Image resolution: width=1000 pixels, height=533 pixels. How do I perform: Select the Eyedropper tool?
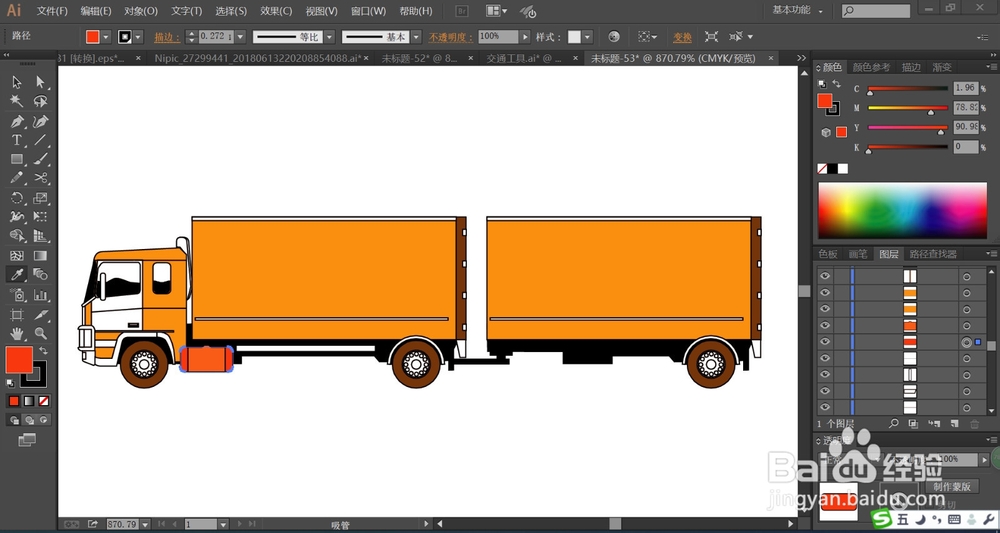pyautogui.click(x=17, y=274)
